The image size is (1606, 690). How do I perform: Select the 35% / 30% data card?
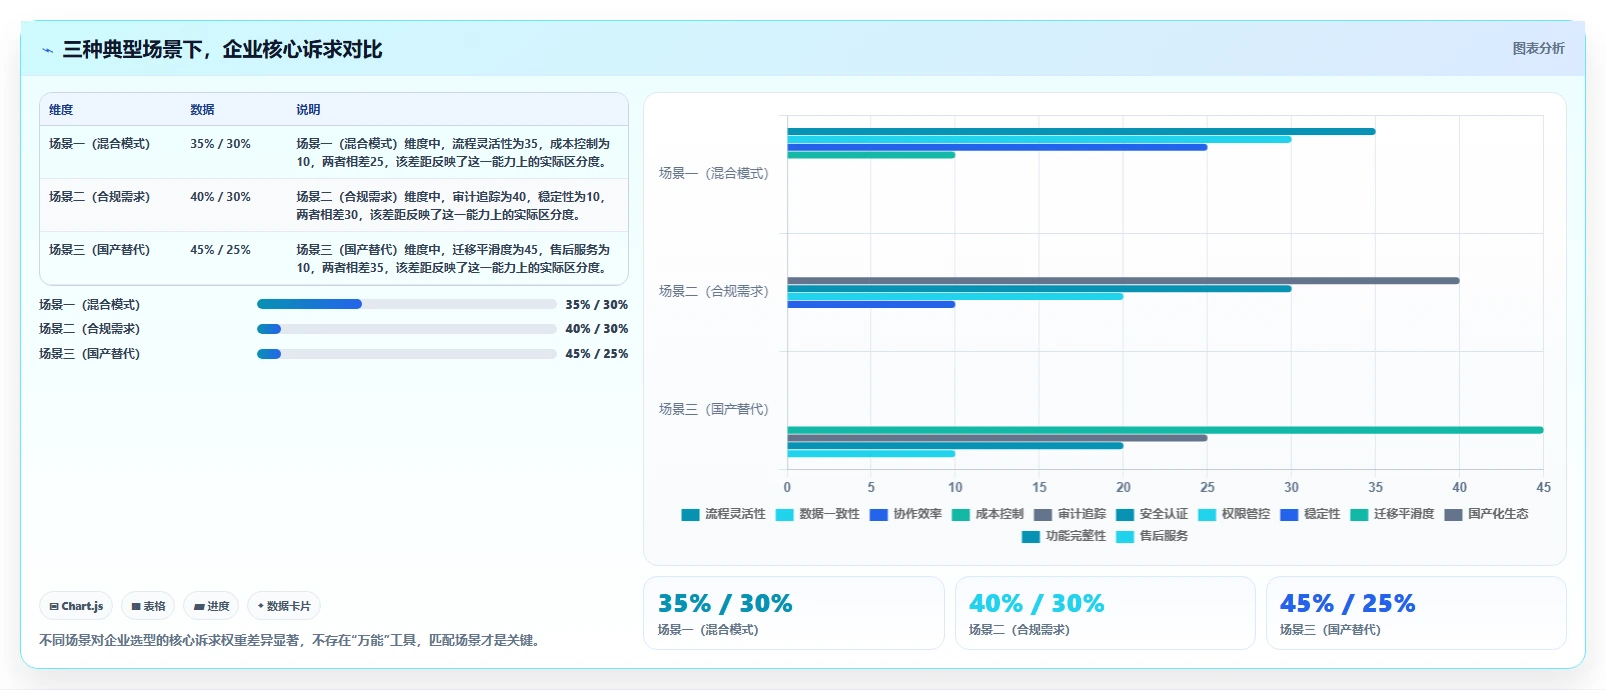click(794, 613)
